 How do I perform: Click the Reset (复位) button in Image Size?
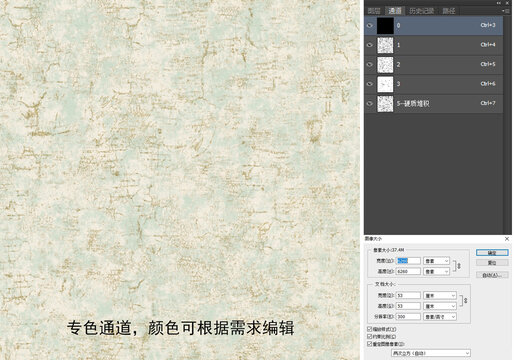click(492, 263)
